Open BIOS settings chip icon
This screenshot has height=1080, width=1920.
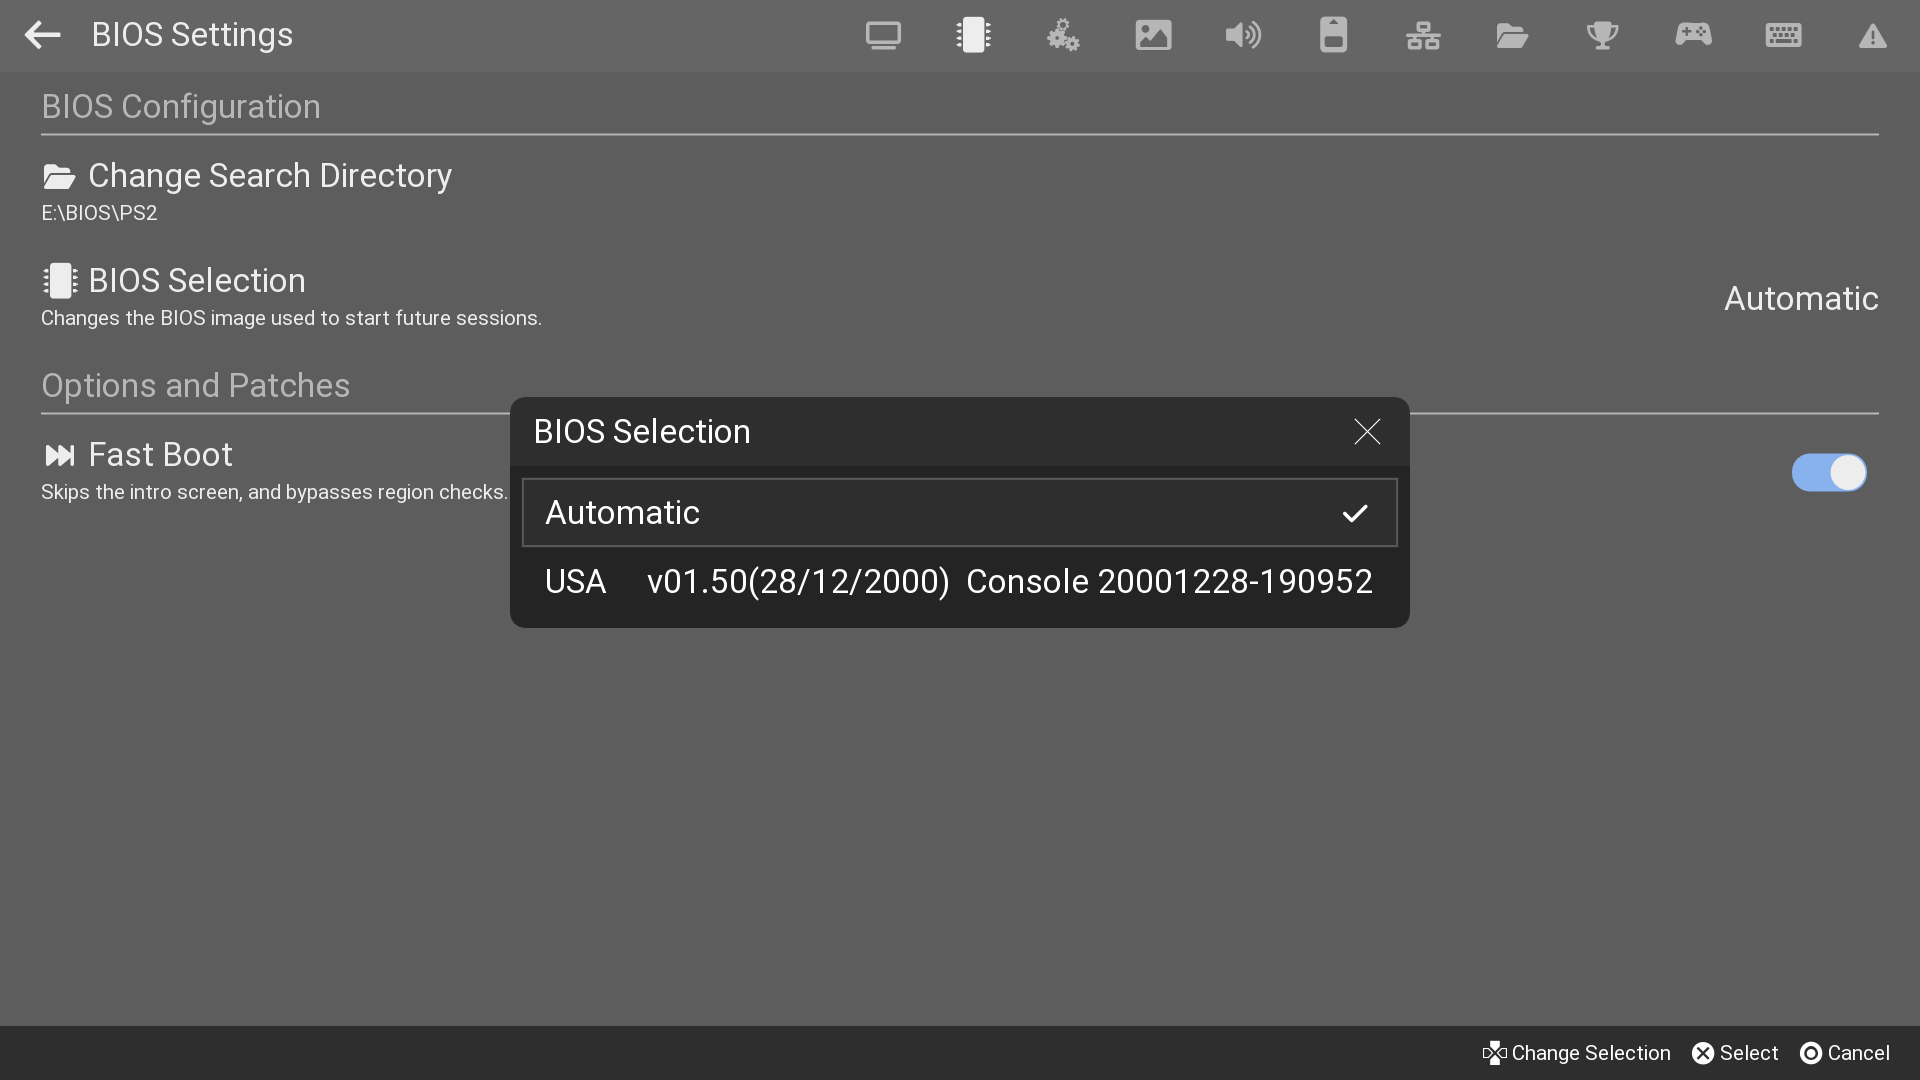tap(973, 35)
